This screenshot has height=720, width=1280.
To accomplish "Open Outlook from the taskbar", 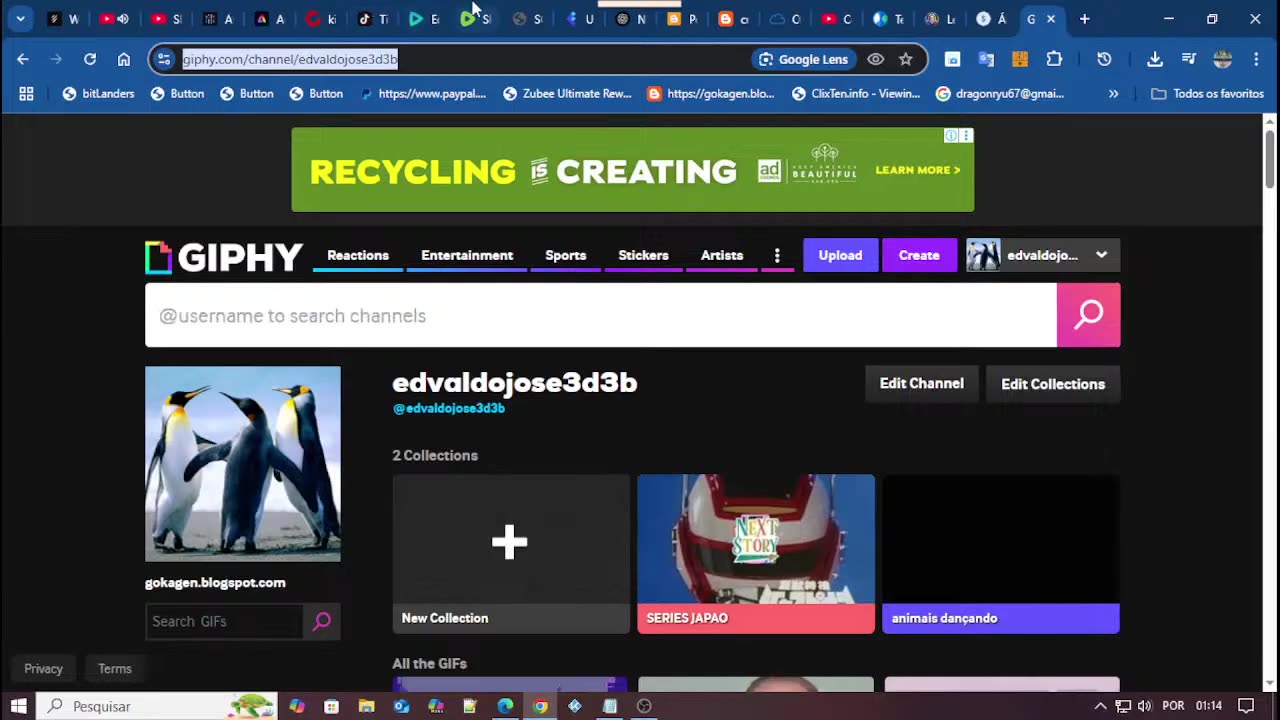I will pos(401,706).
